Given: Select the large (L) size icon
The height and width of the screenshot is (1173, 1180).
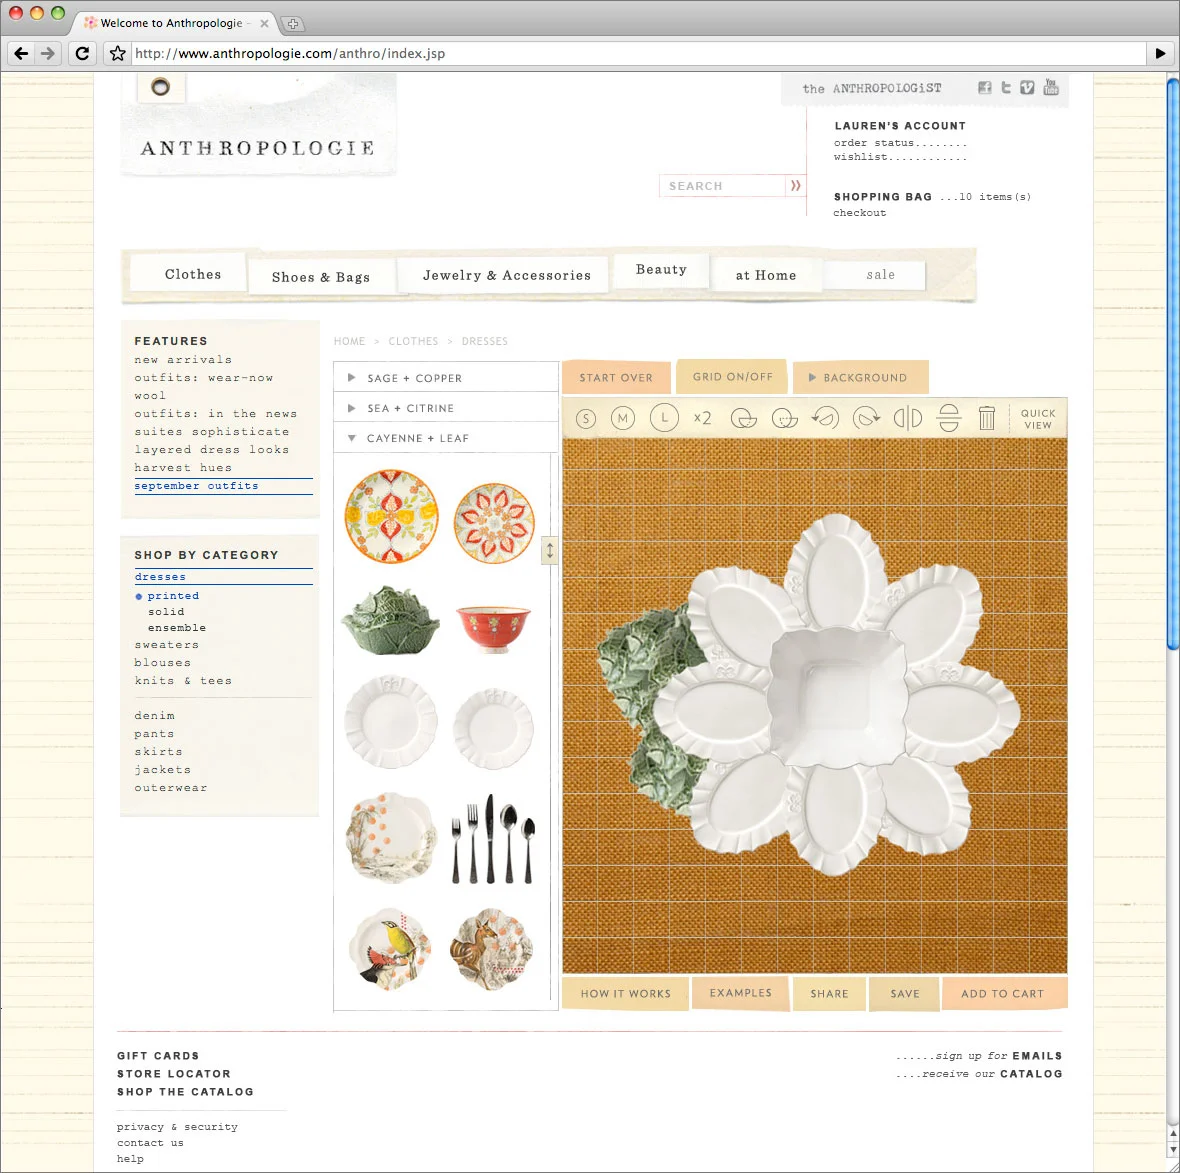Looking at the screenshot, I should pos(664,417).
